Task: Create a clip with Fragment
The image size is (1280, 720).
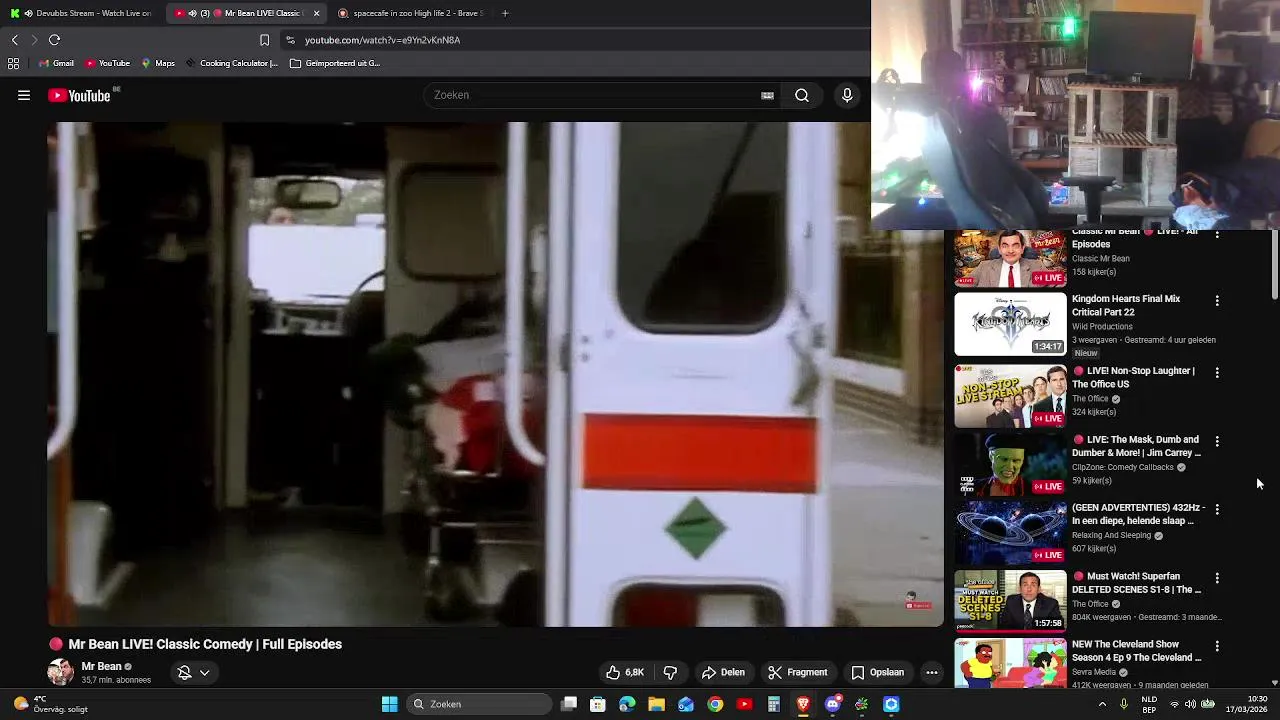Action: pos(797,672)
